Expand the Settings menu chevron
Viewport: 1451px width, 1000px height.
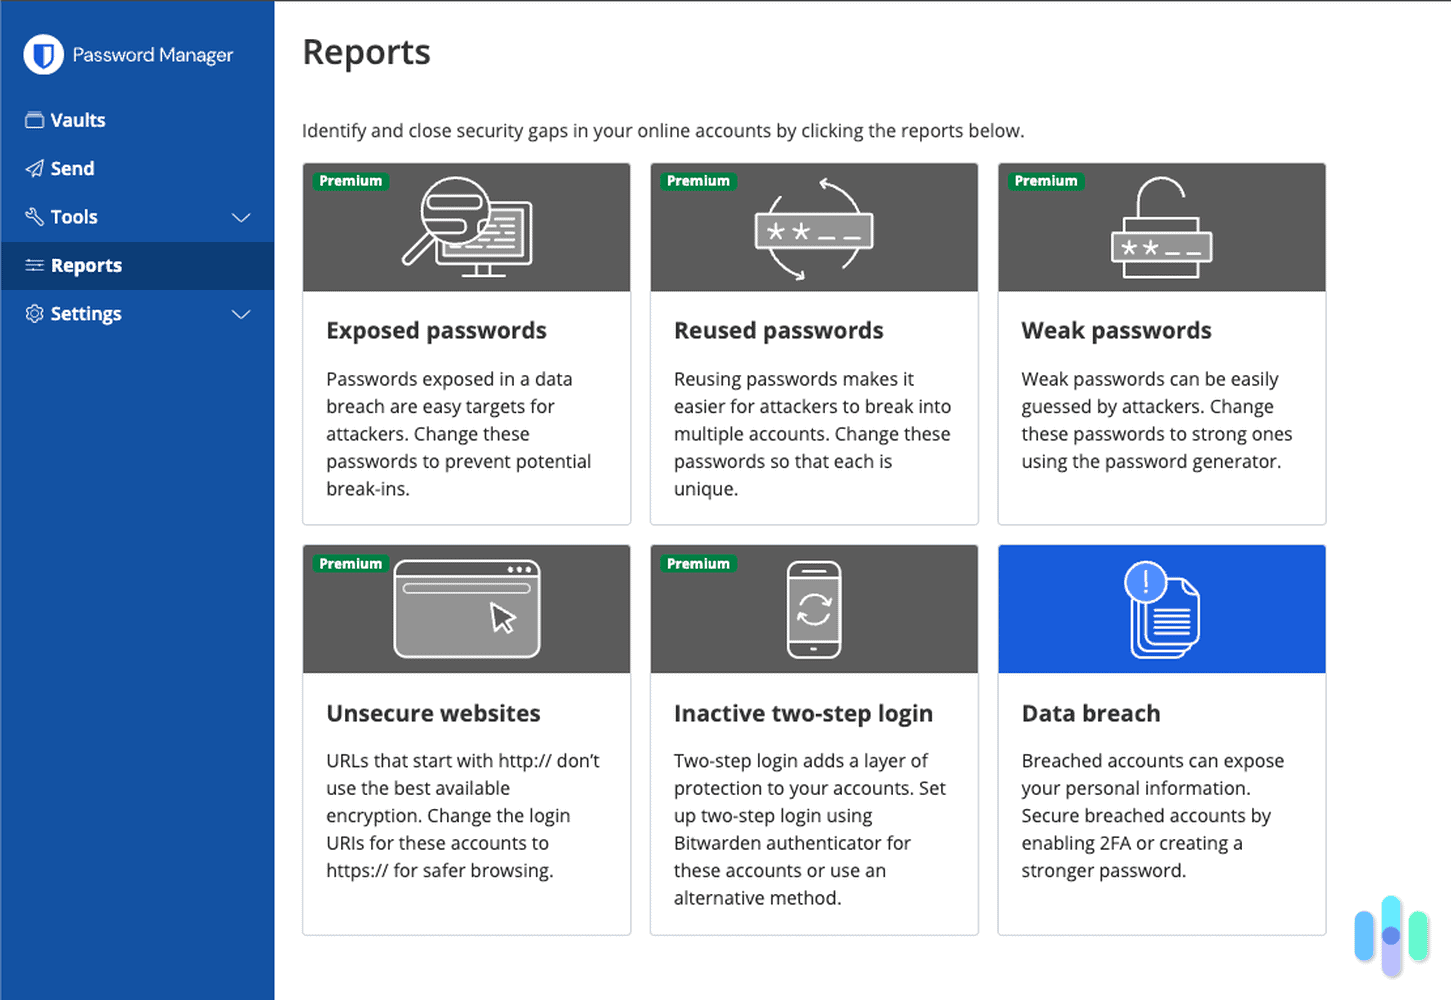click(x=241, y=314)
